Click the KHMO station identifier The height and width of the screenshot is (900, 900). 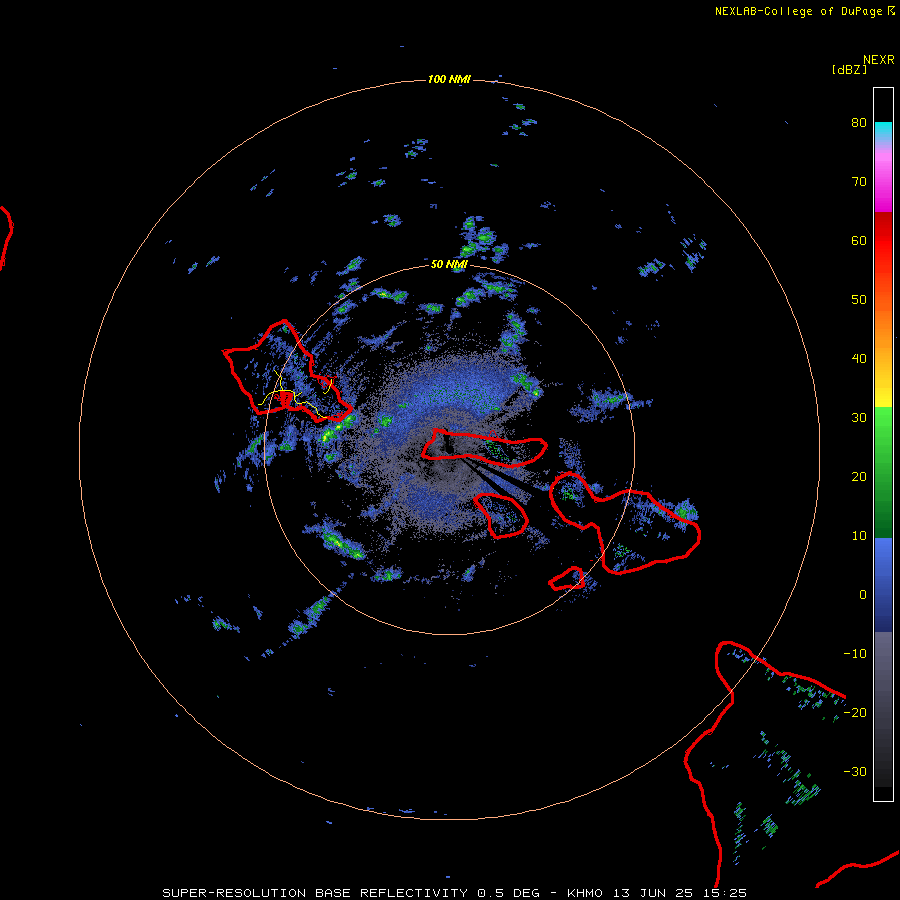[585, 893]
